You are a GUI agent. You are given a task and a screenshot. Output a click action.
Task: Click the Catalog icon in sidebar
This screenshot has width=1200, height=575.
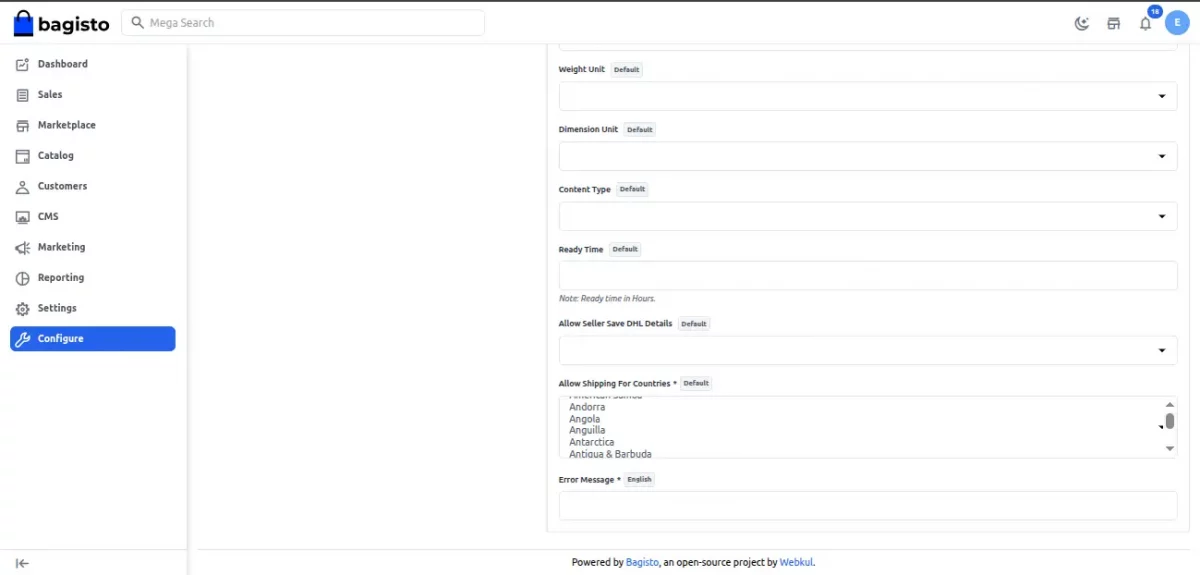click(23, 156)
